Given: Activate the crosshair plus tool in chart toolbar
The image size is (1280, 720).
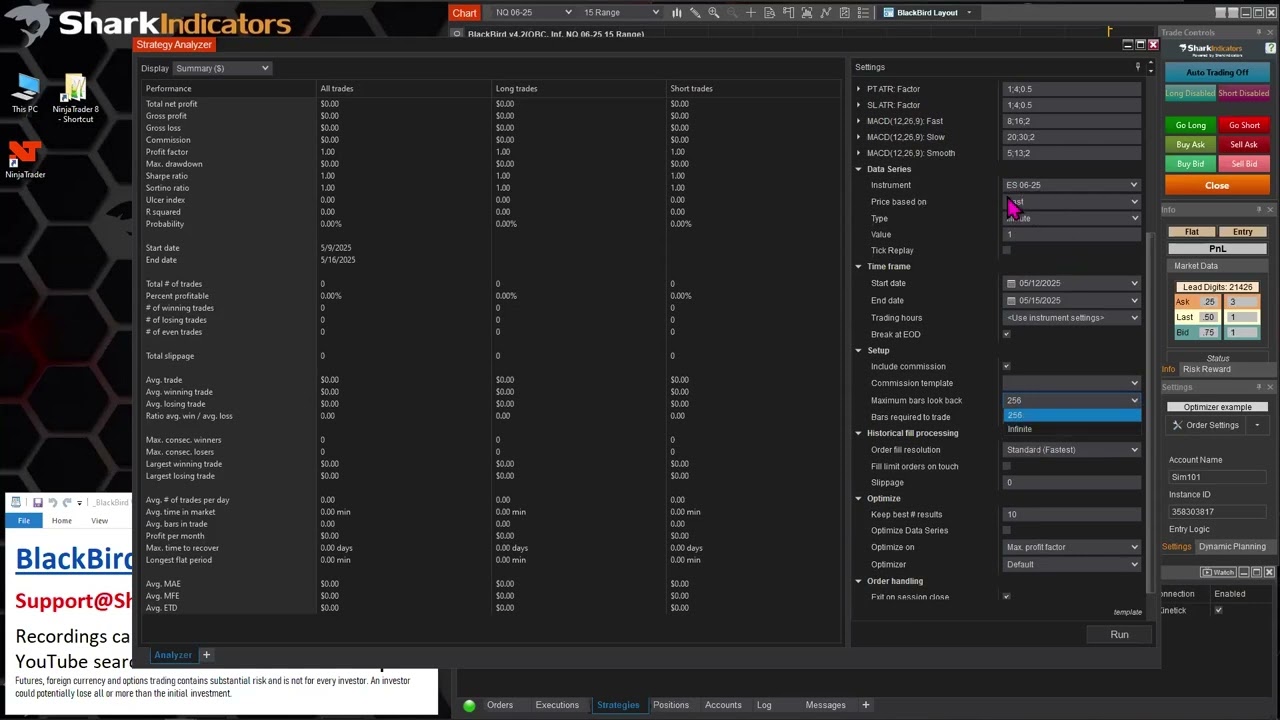Looking at the screenshot, I should coord(751,13).
